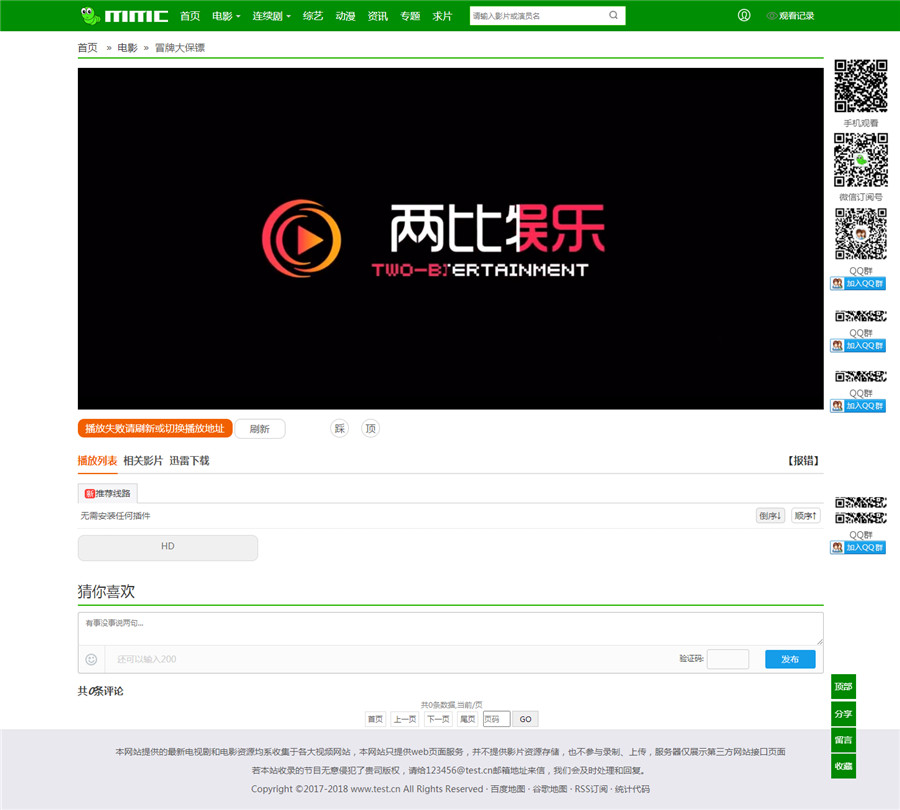
Task: Open the 求片 nav item
Action: pyautogui.click(x=443, y=16)
